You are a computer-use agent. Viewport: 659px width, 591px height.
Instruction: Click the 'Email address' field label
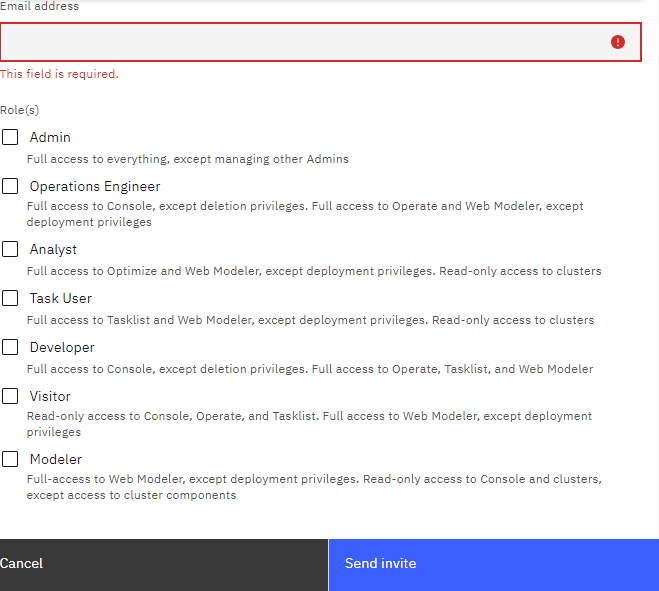(x=40, y=6)
